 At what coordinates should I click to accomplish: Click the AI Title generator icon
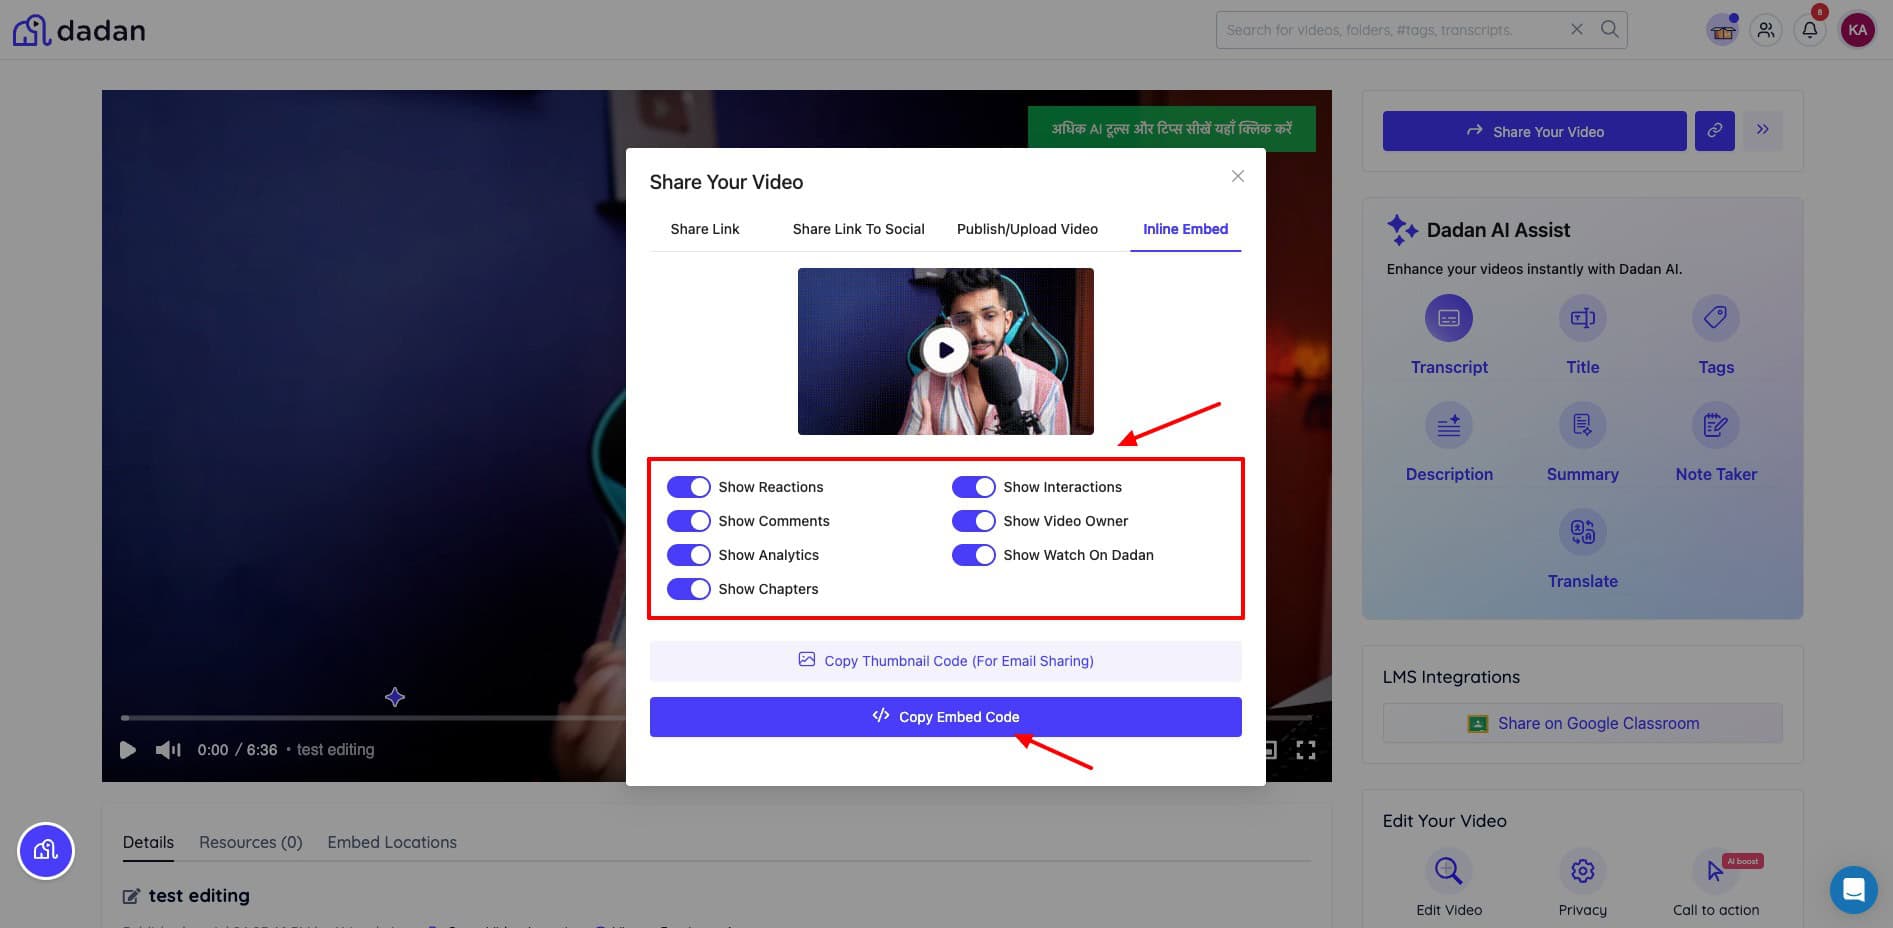[1582, 319]
